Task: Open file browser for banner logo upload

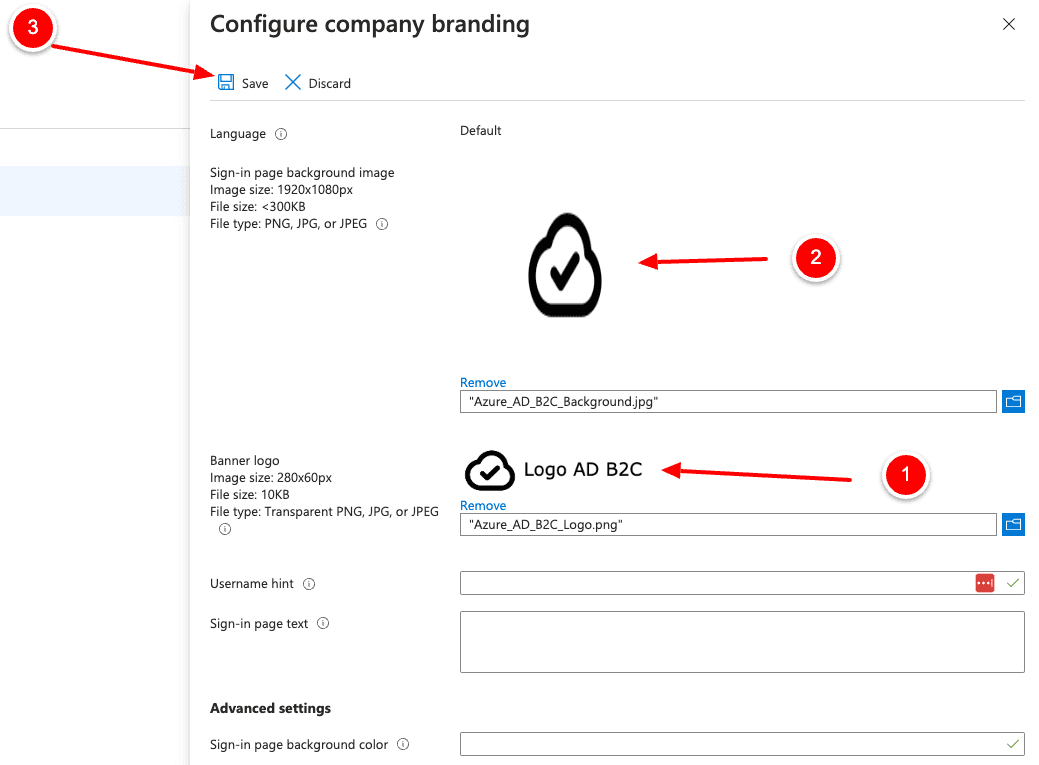Action: point(1013,524)
